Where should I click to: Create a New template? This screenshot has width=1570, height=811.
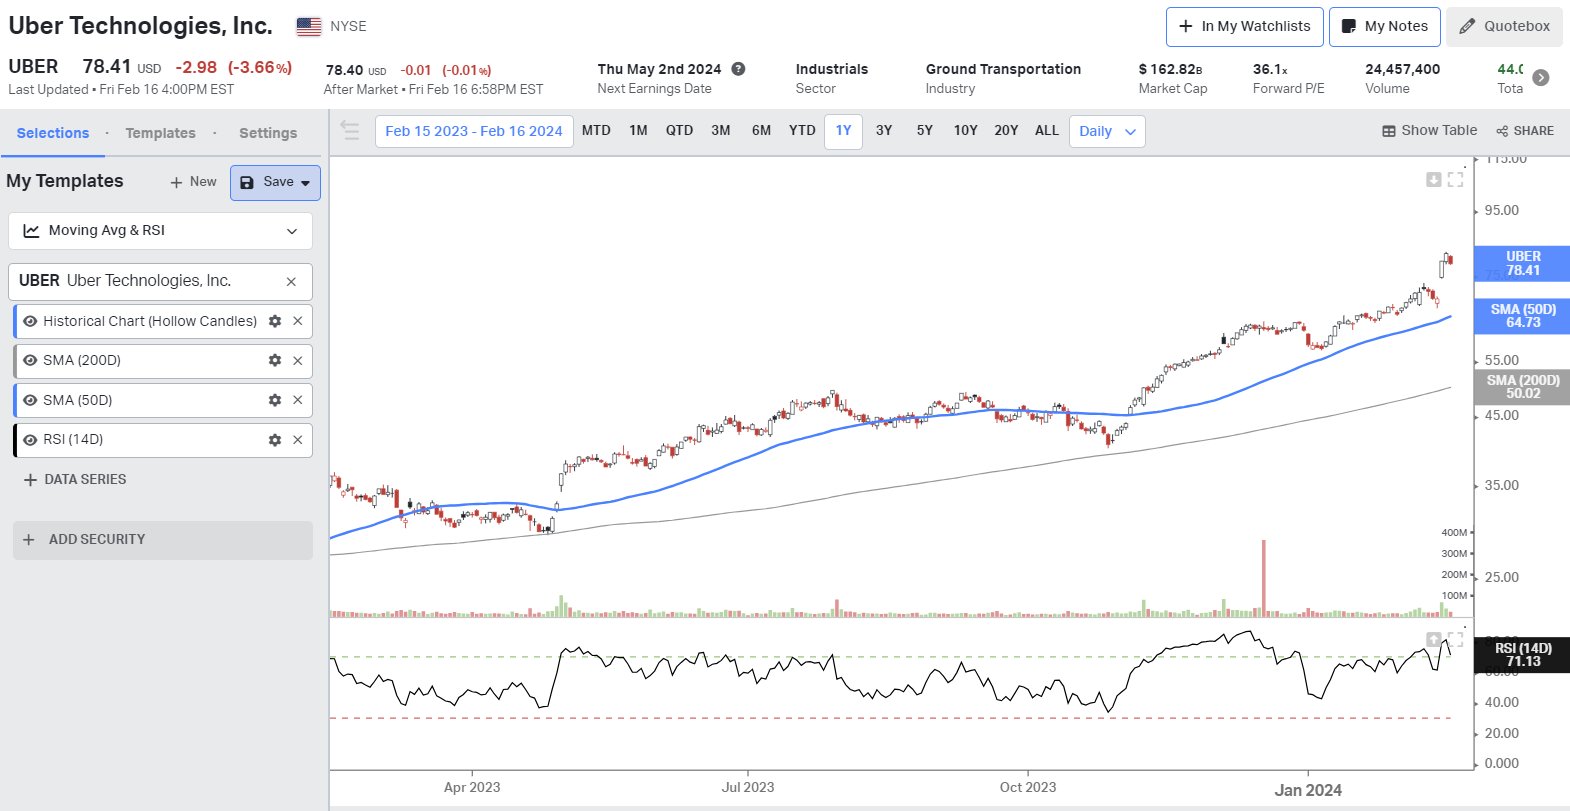(x=193, y=182)
